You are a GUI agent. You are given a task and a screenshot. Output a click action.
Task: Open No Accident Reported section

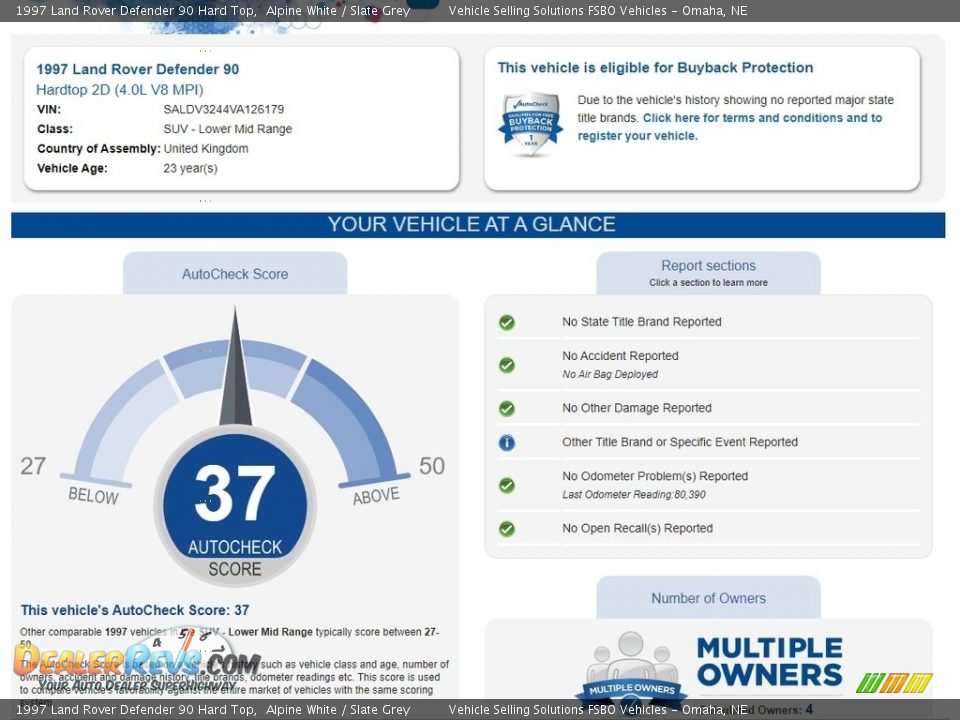click(x=708, y=365)
